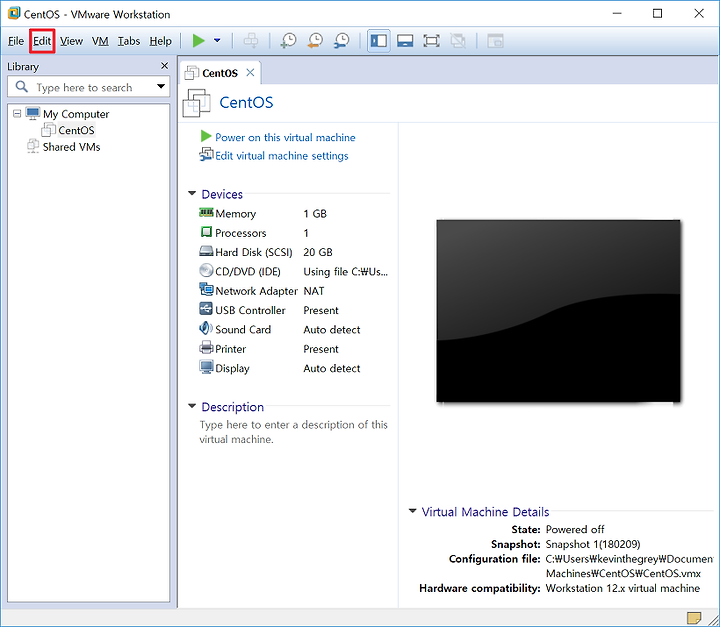Screen dimensions: 720x627
Task: Open the File menu
Action: point(16,41)
